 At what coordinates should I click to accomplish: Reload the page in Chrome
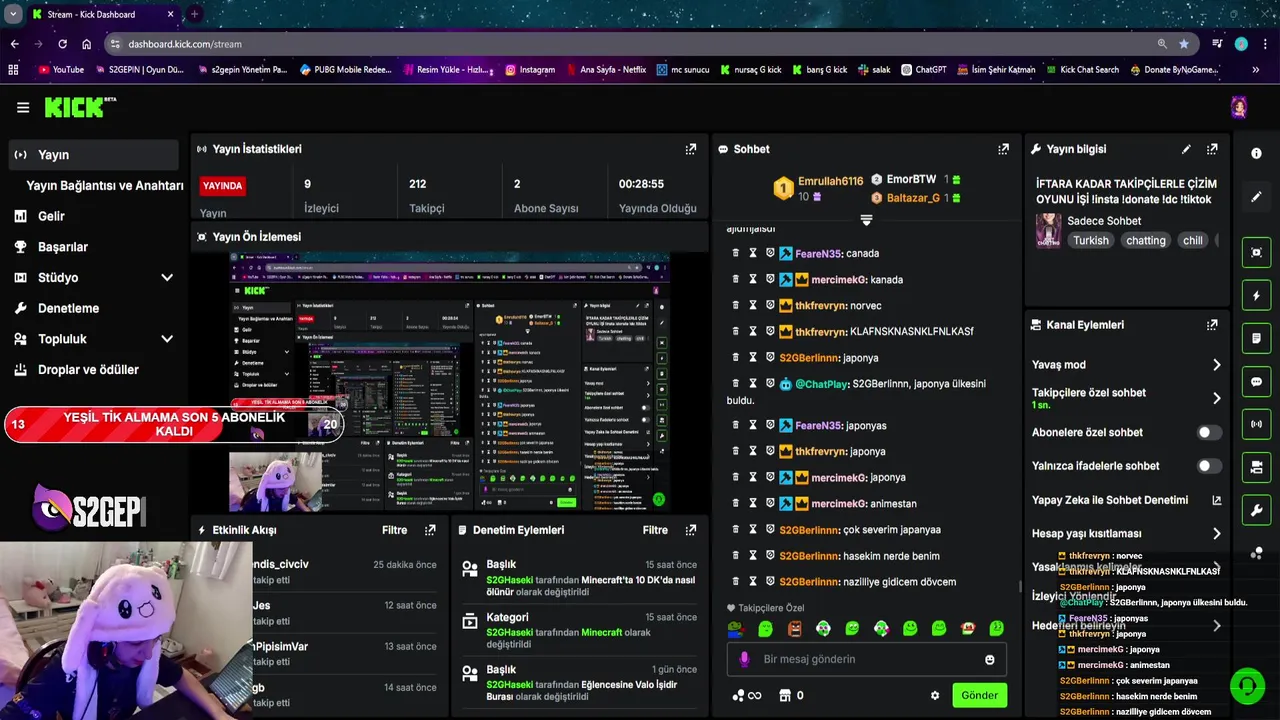[x=62, y=44]
